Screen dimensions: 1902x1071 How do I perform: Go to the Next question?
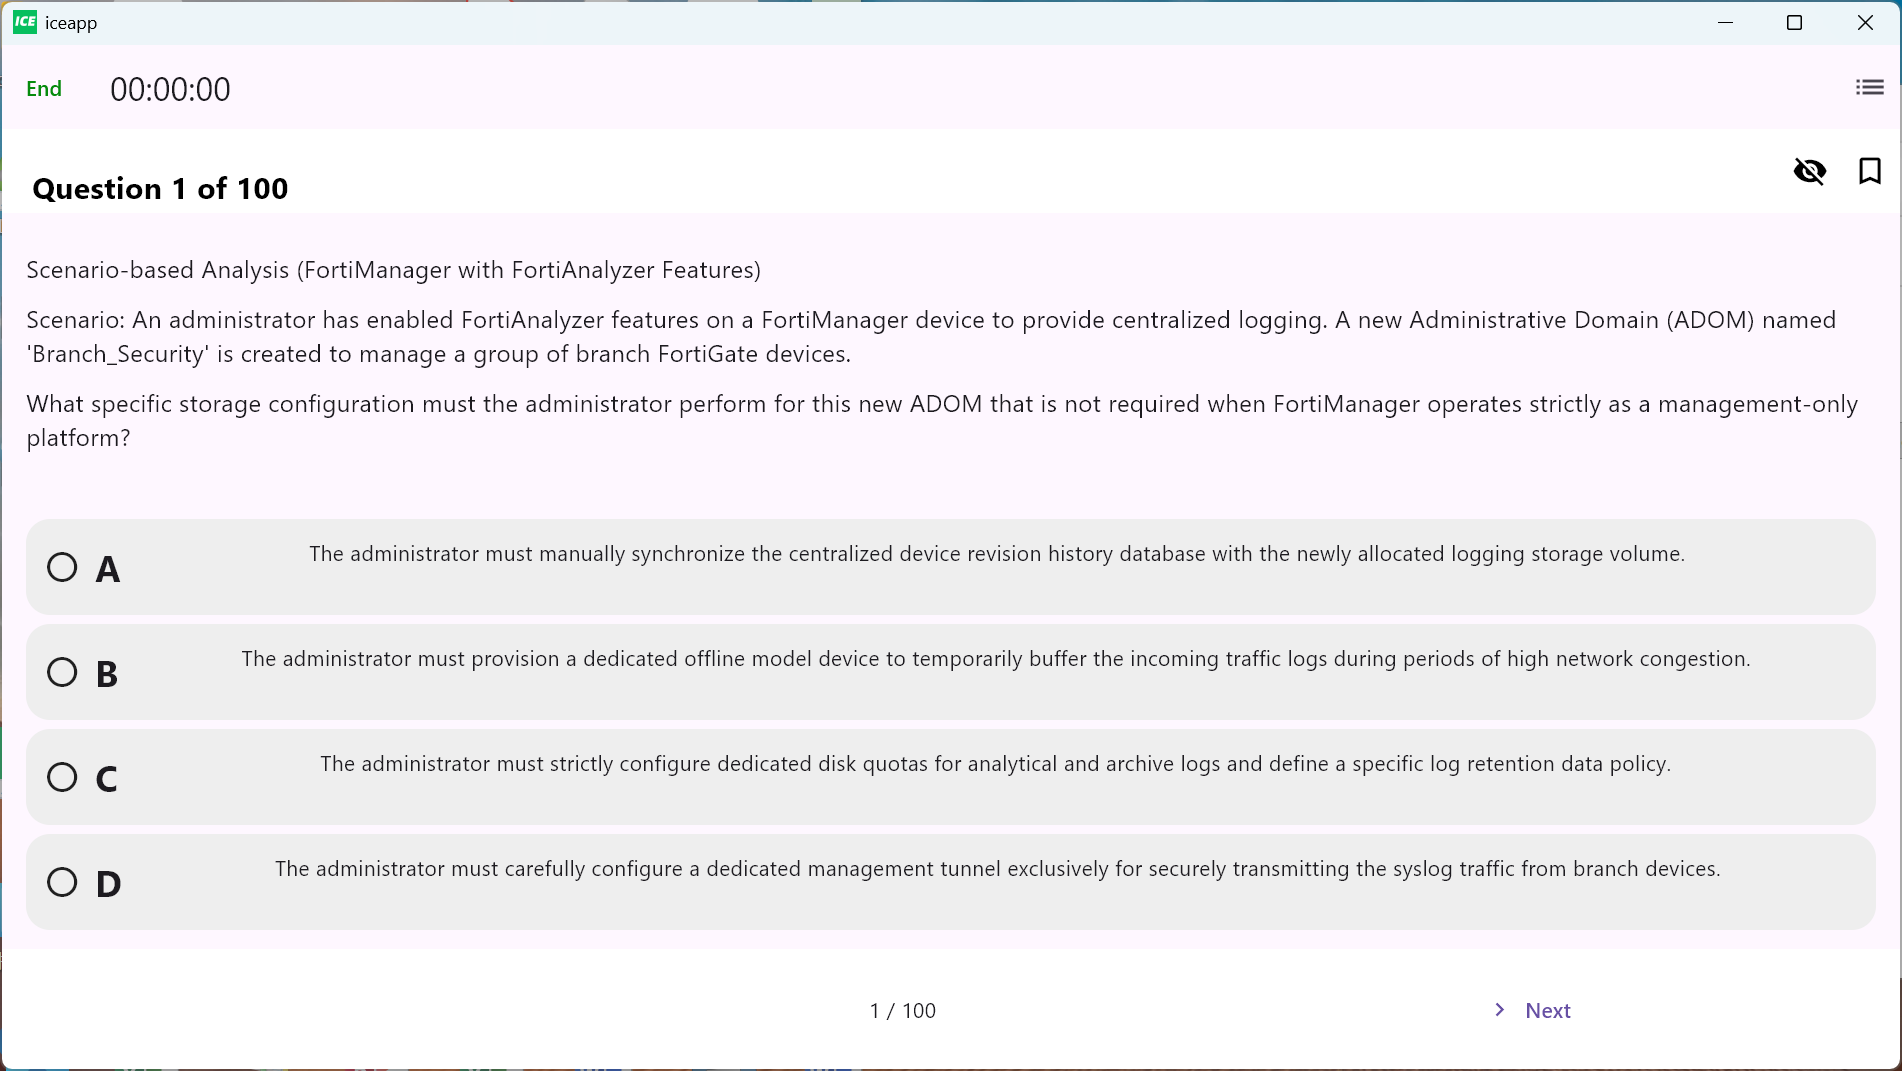(1548, 1011)
